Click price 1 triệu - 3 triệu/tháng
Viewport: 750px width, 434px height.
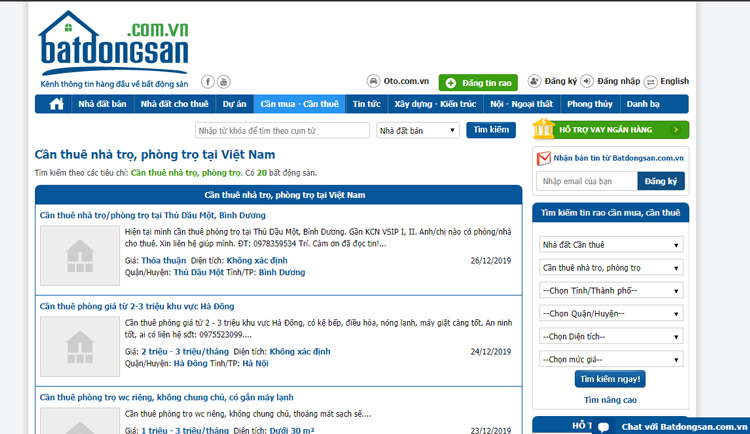pos(185,430)
